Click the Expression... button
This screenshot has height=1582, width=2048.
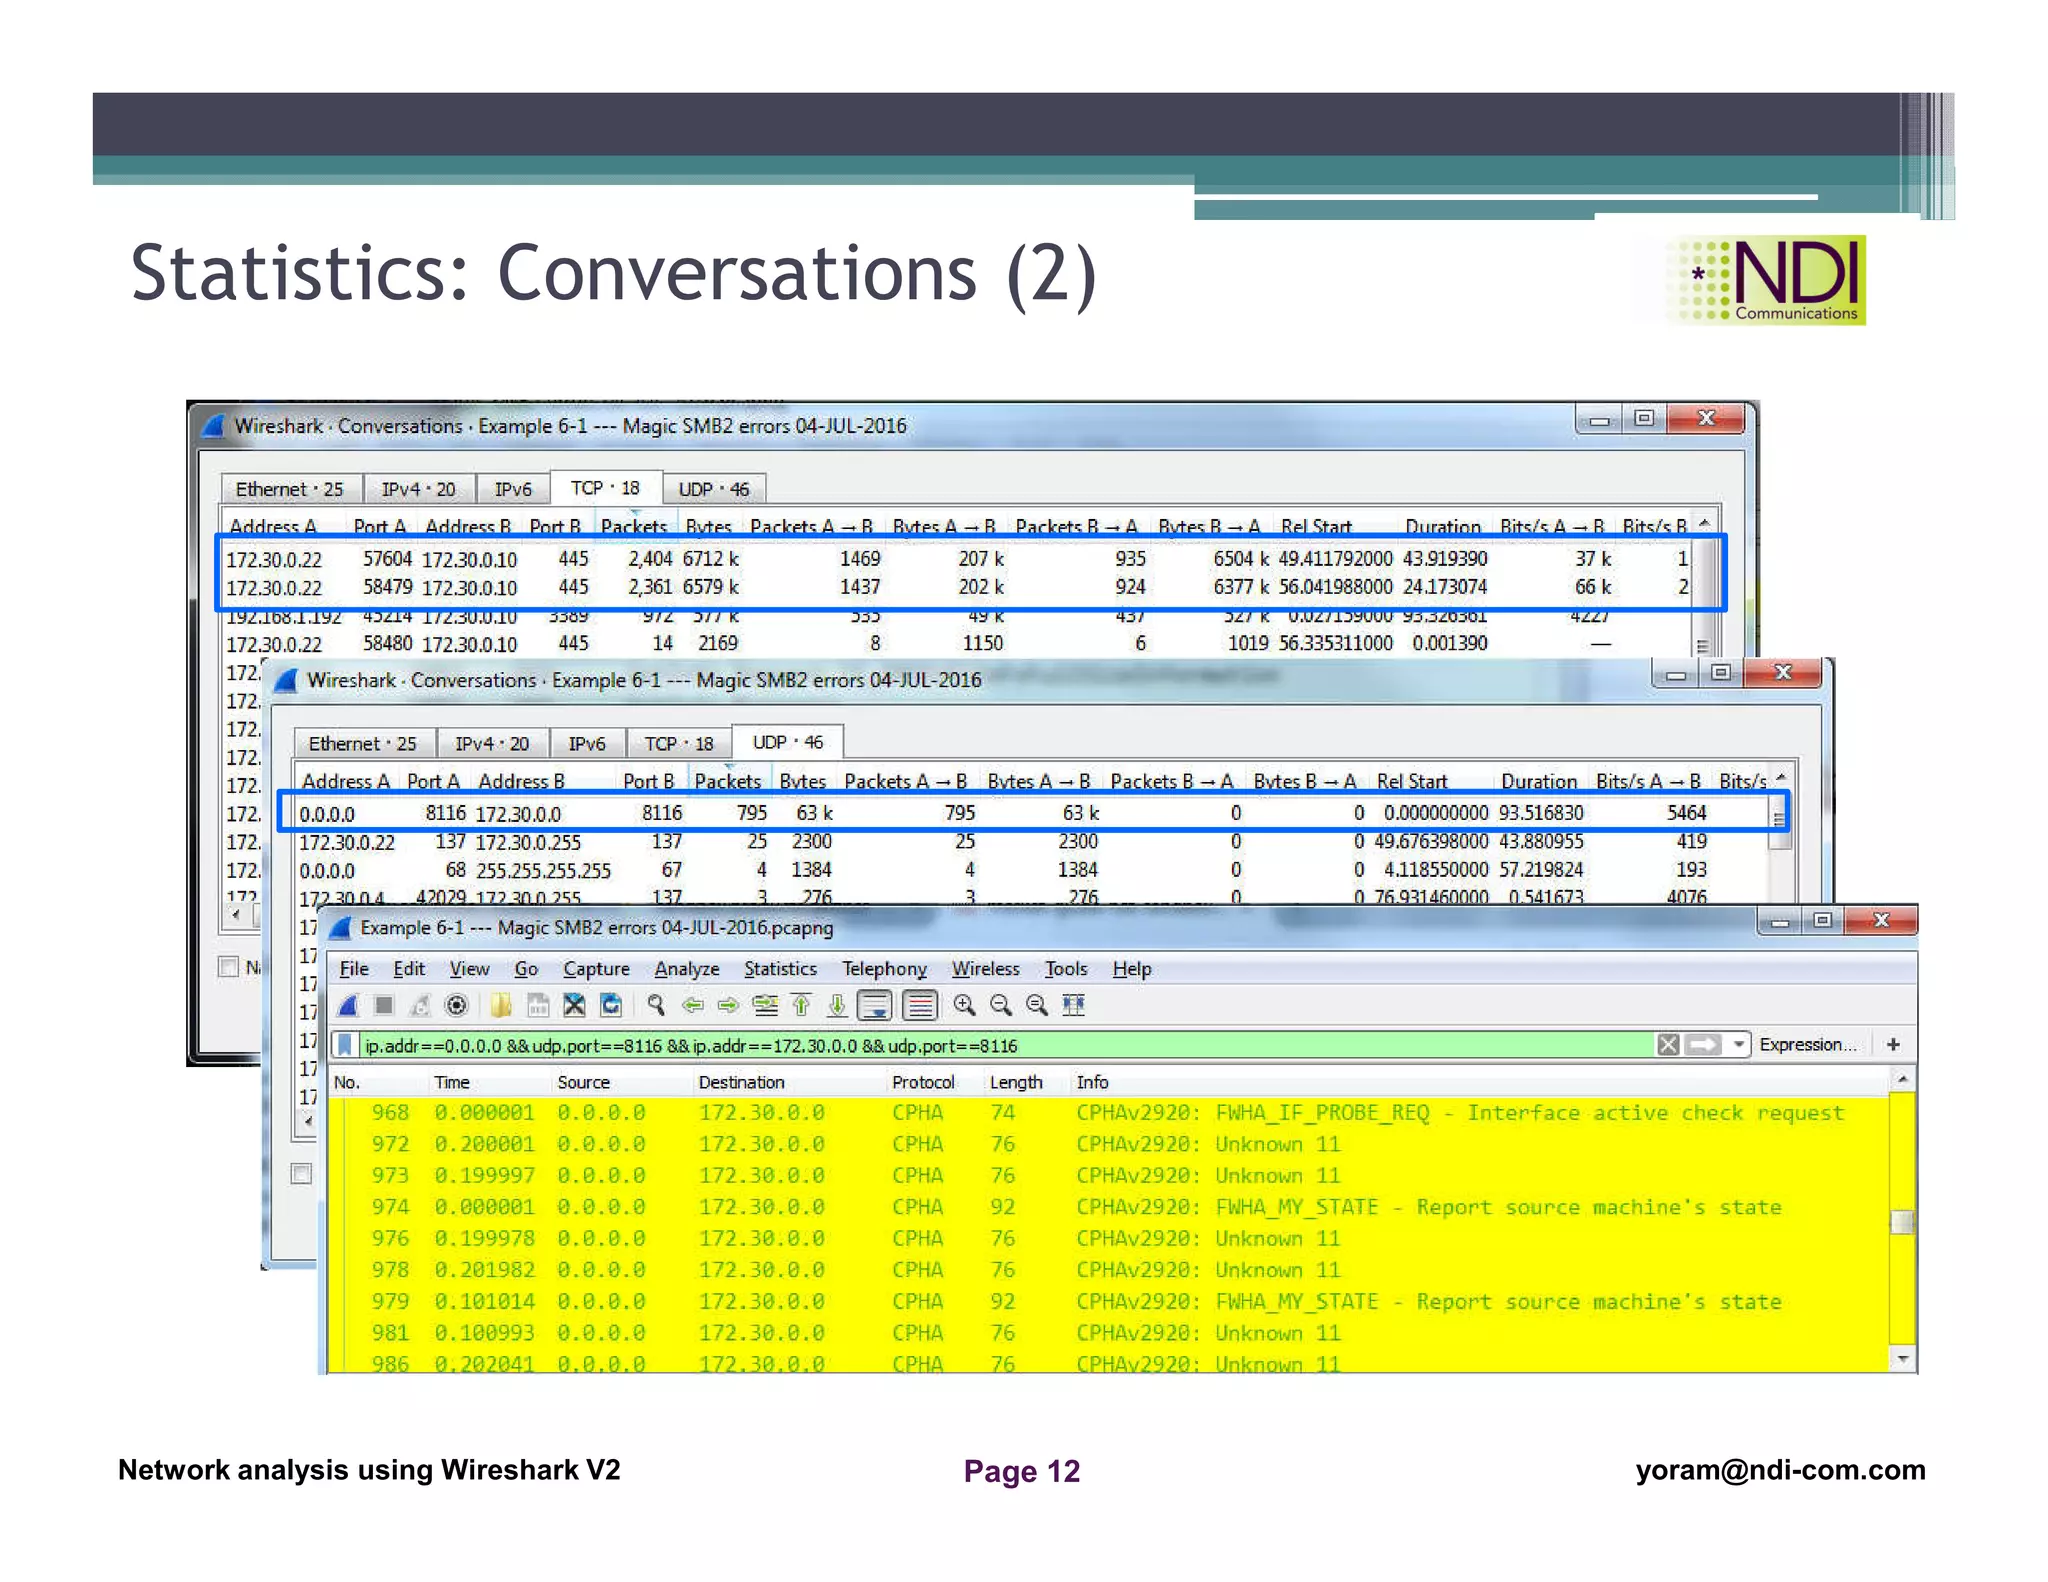click(1808, 1045)
